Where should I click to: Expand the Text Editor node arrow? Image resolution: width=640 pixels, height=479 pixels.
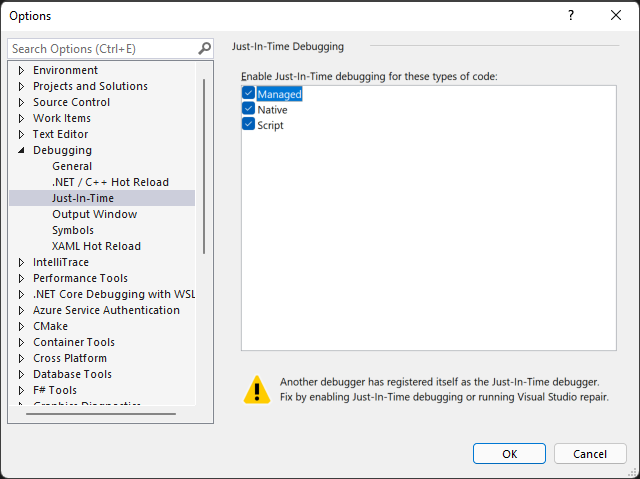(x=22, y=135)
